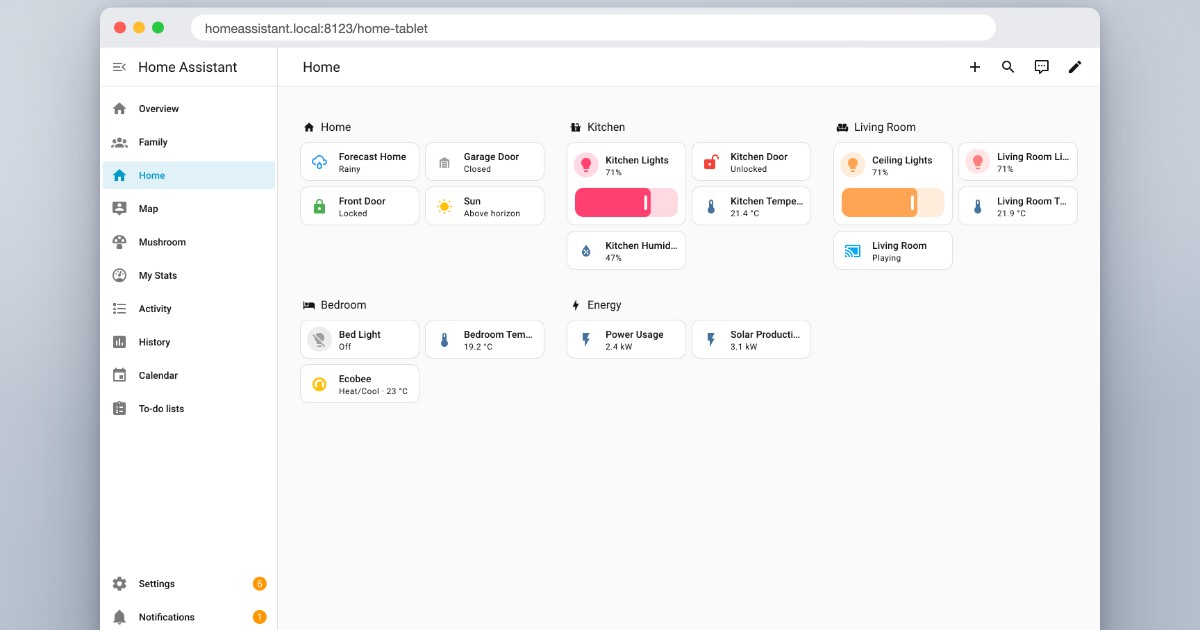
Task: Open the Assist chat icon
Action: click(x=1041, y=67)
